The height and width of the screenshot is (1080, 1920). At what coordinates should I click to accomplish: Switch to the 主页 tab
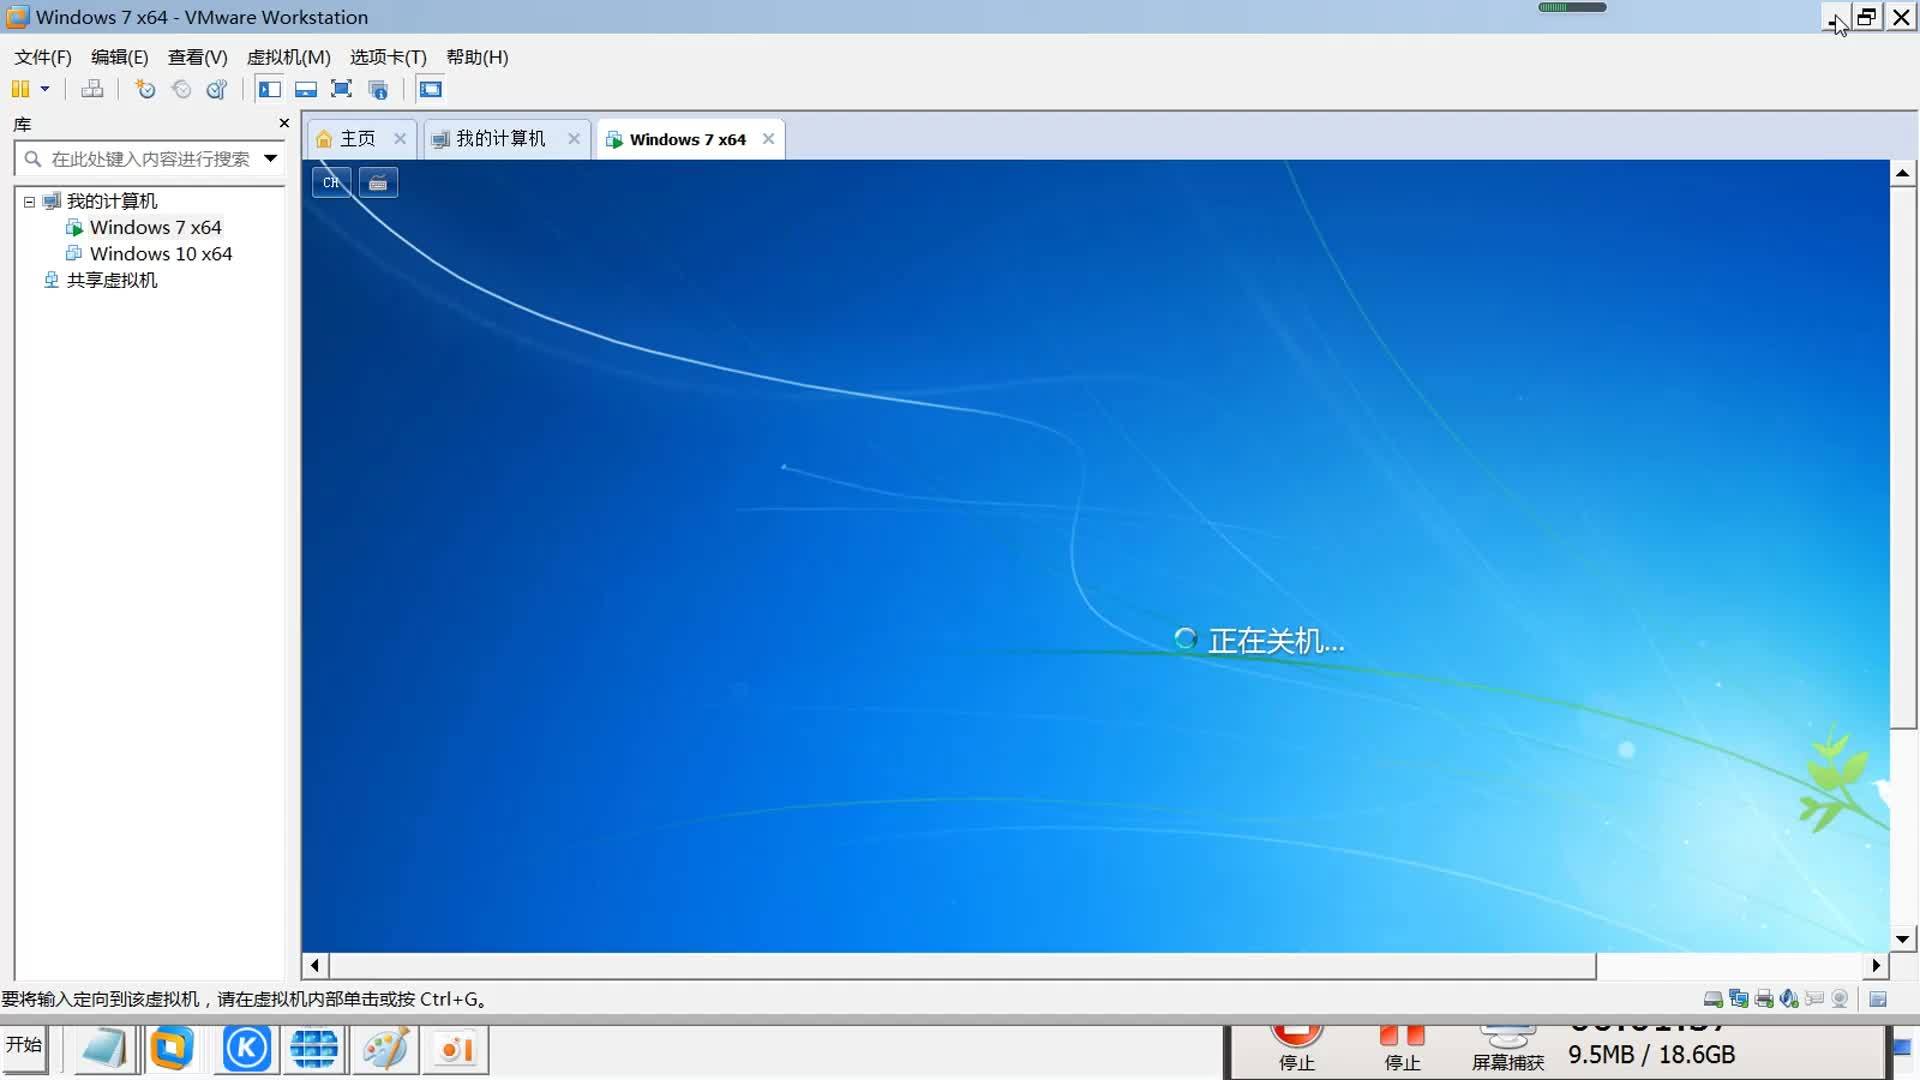356,139
